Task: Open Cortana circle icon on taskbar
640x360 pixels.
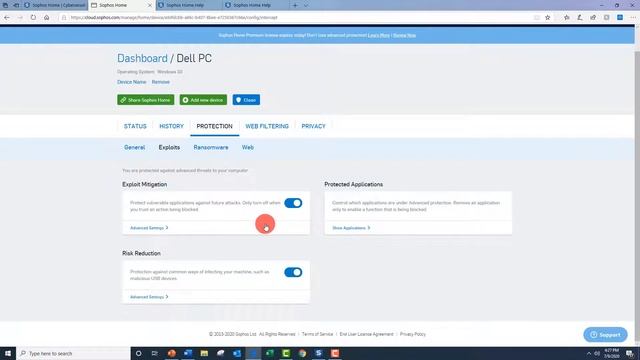Action: click(x=138, y=353)
